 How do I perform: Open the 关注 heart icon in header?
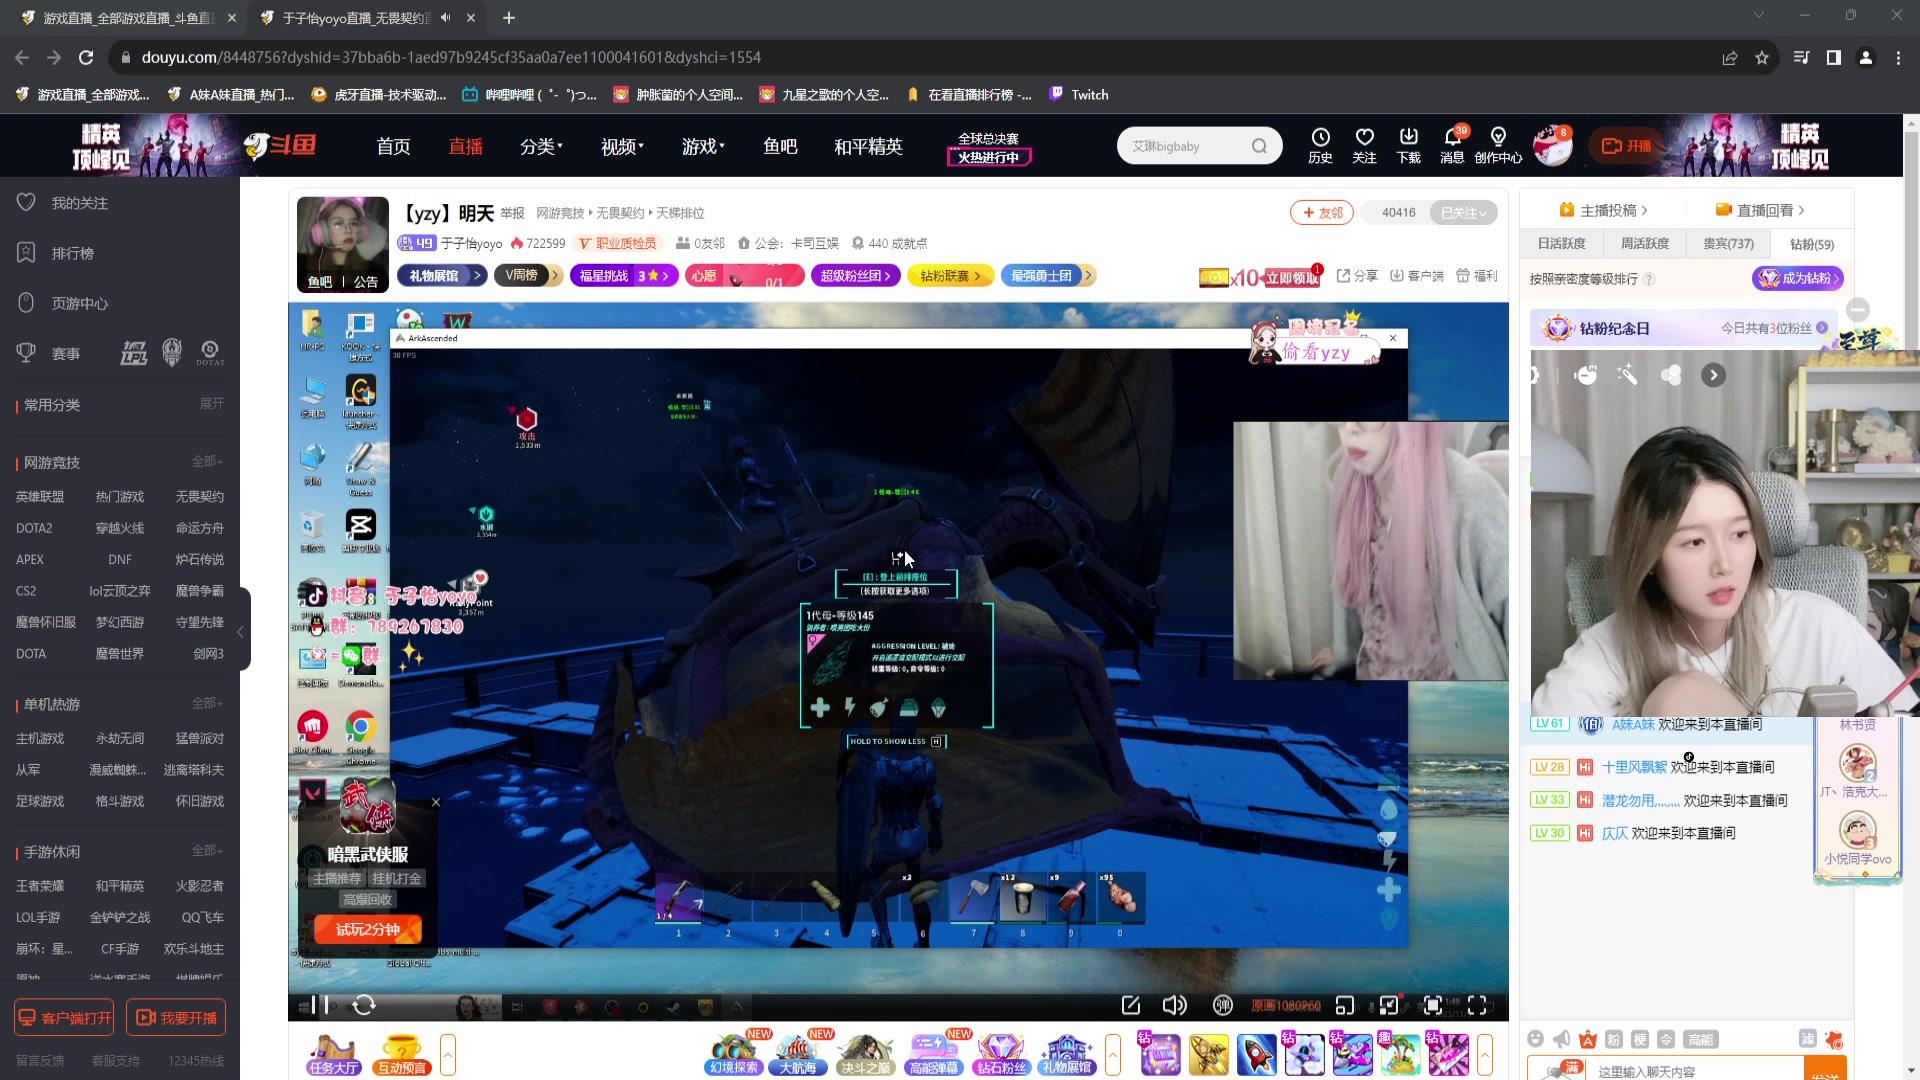pos(1364,145)
